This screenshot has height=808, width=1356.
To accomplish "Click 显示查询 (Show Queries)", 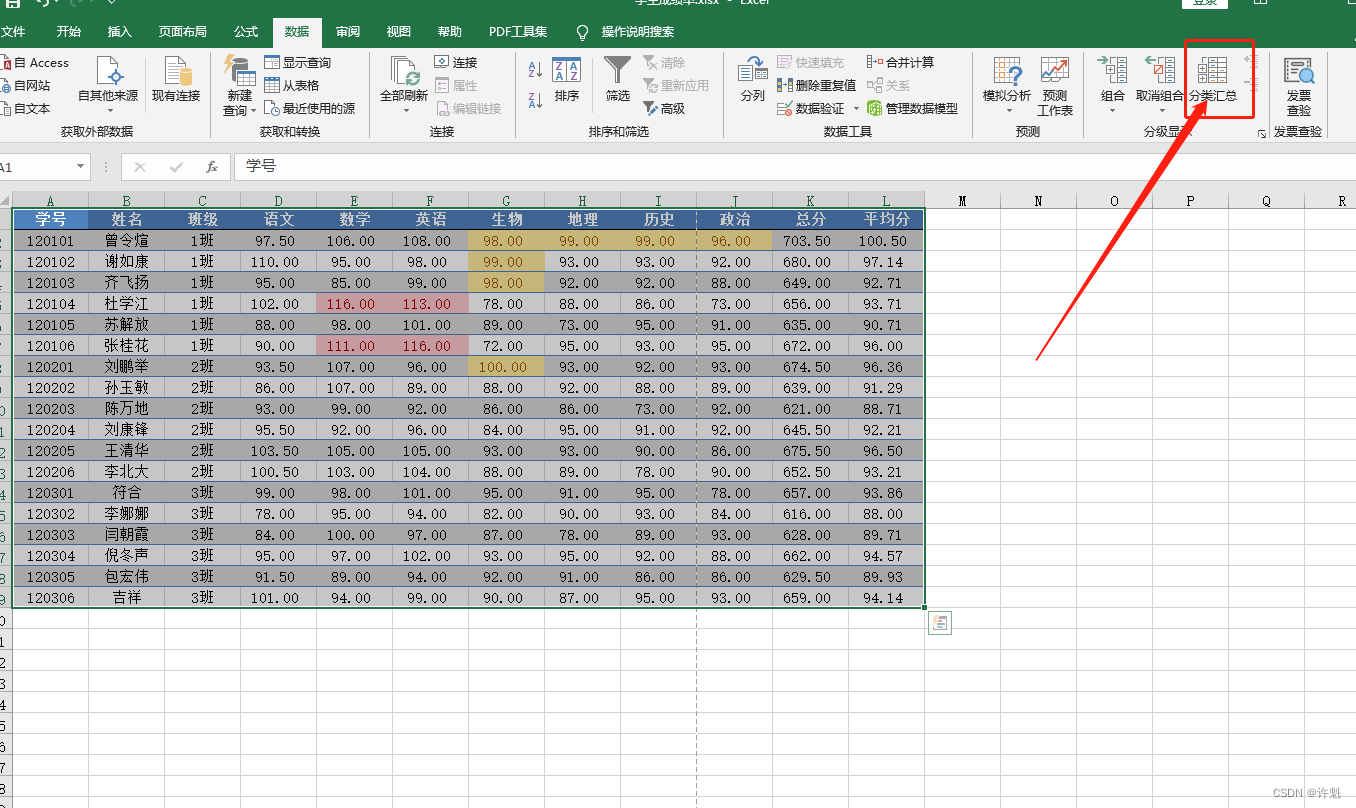I will click(x=297, y=62).
